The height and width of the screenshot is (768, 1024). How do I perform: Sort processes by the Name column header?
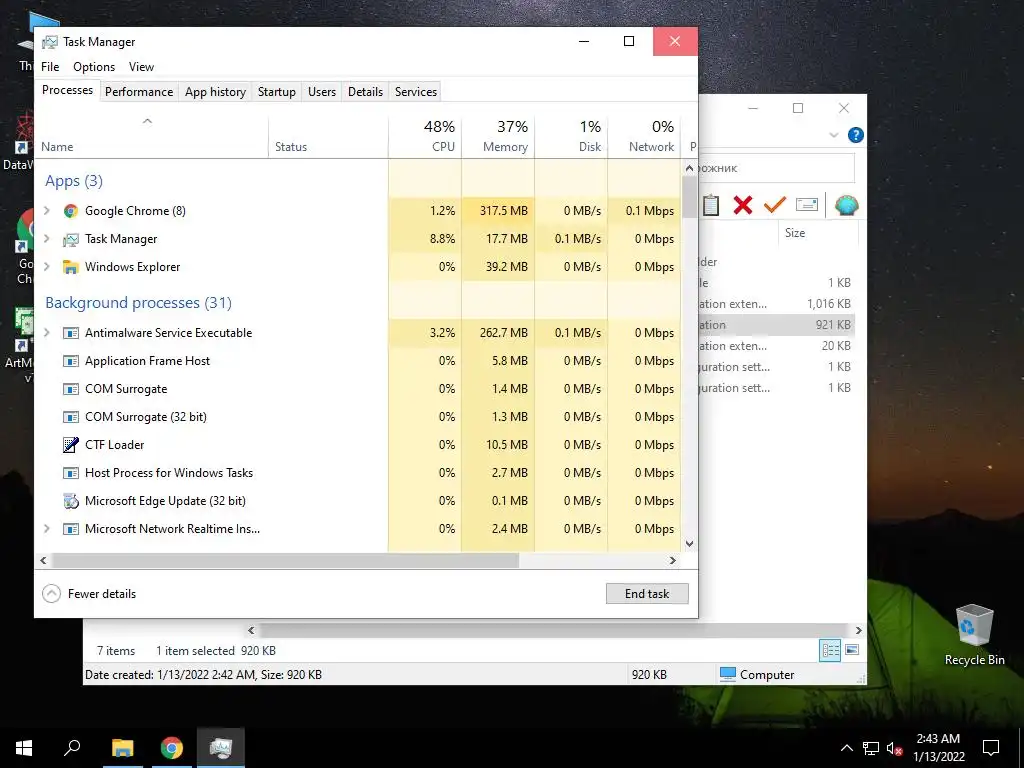click(x=152, y=137)
